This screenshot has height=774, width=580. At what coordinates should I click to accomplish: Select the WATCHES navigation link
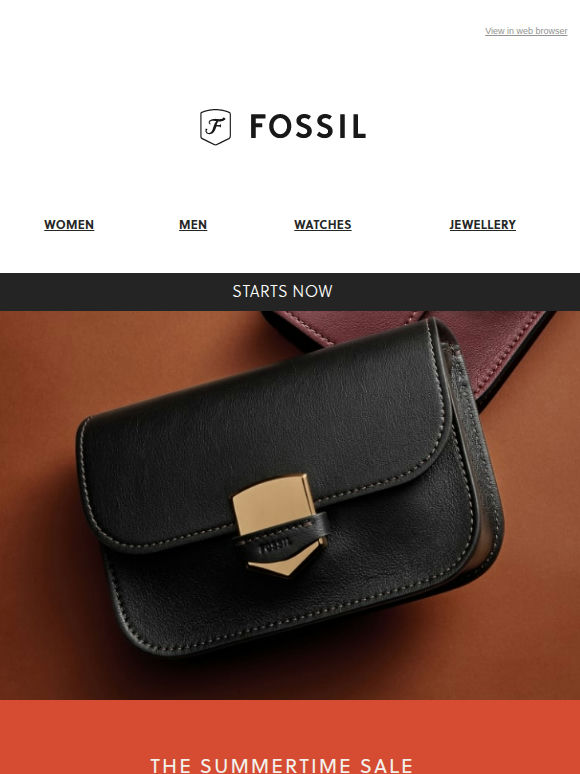[322, 225]
